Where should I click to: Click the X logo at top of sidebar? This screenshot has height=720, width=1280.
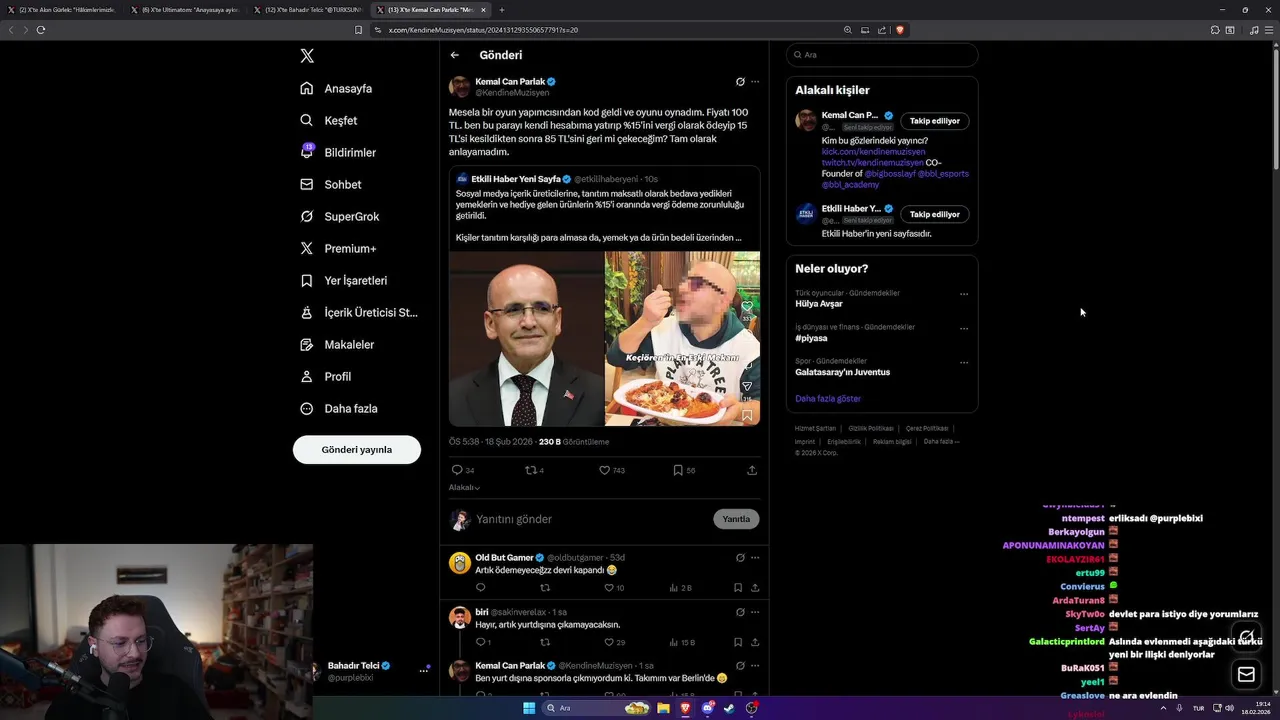tap(307, 56)
